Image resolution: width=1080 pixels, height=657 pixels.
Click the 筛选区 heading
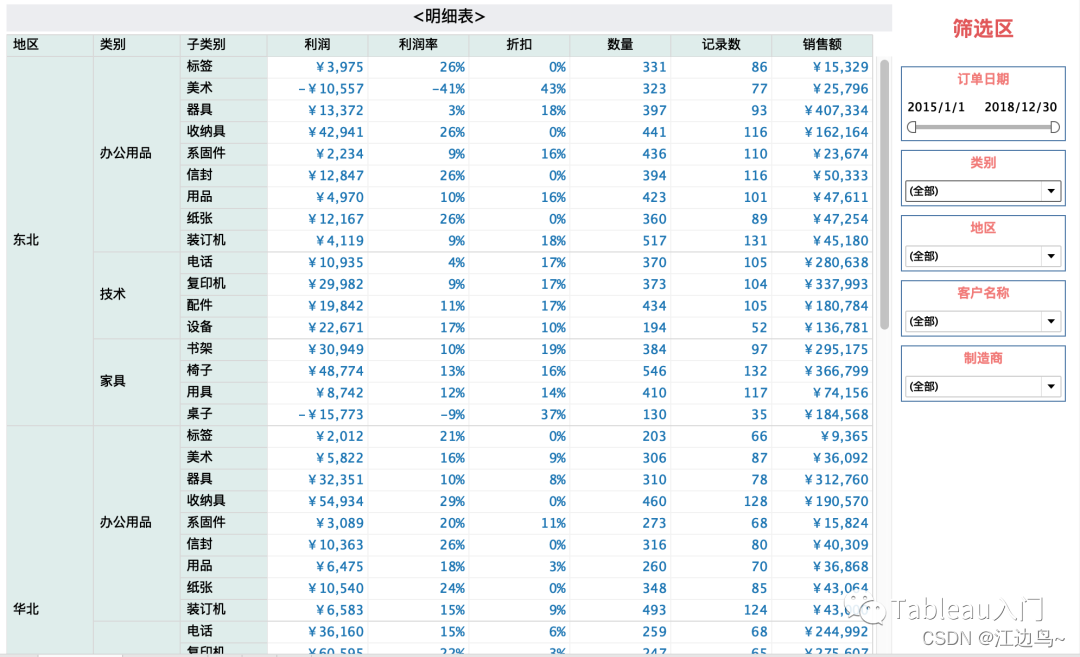tap(983, 29)
